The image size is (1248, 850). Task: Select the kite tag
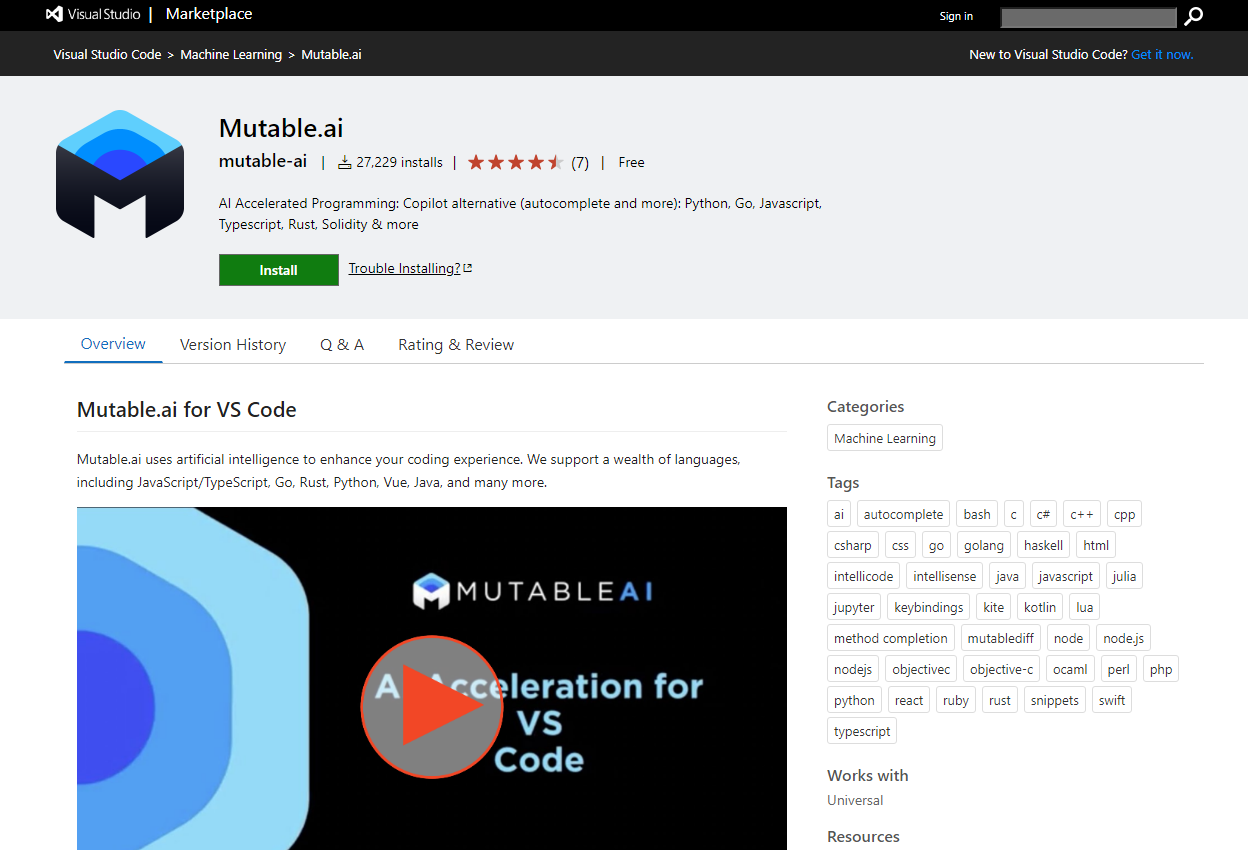(x=993, y=607)
